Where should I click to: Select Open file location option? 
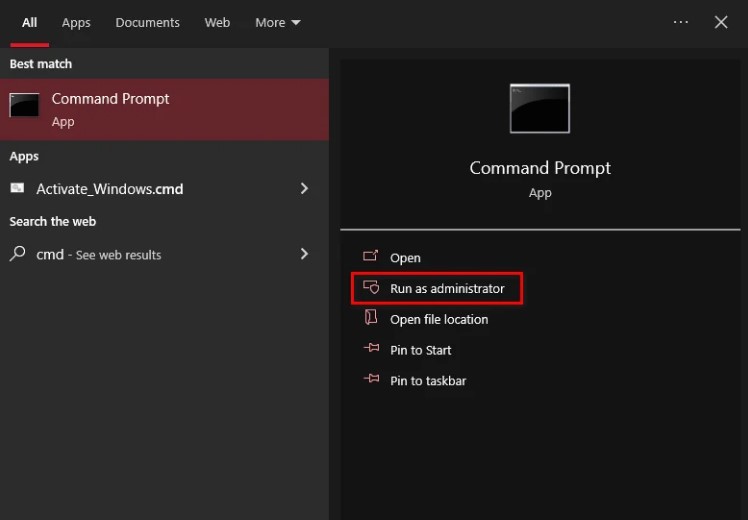pyautogui.click(x=439, y=319)
